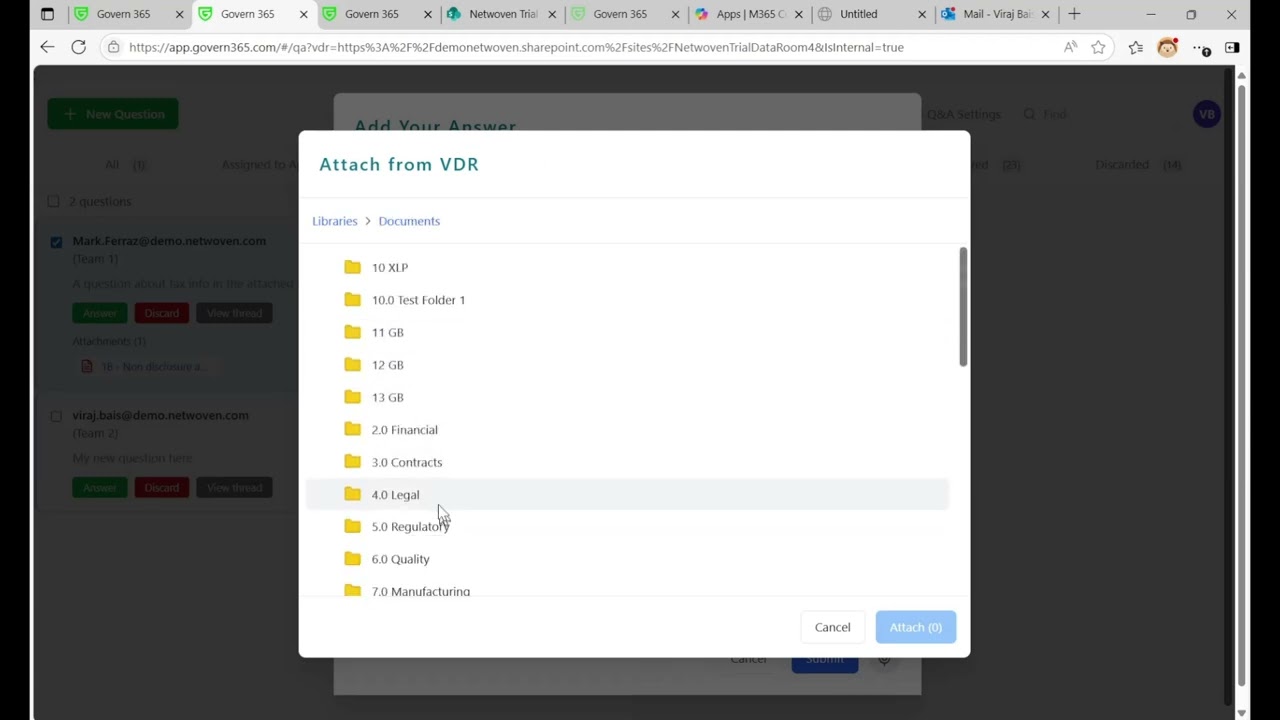Click the 4.0 Legal folder icon
This screenshot has height=720, width=1280.
click(x=352, y=494)
